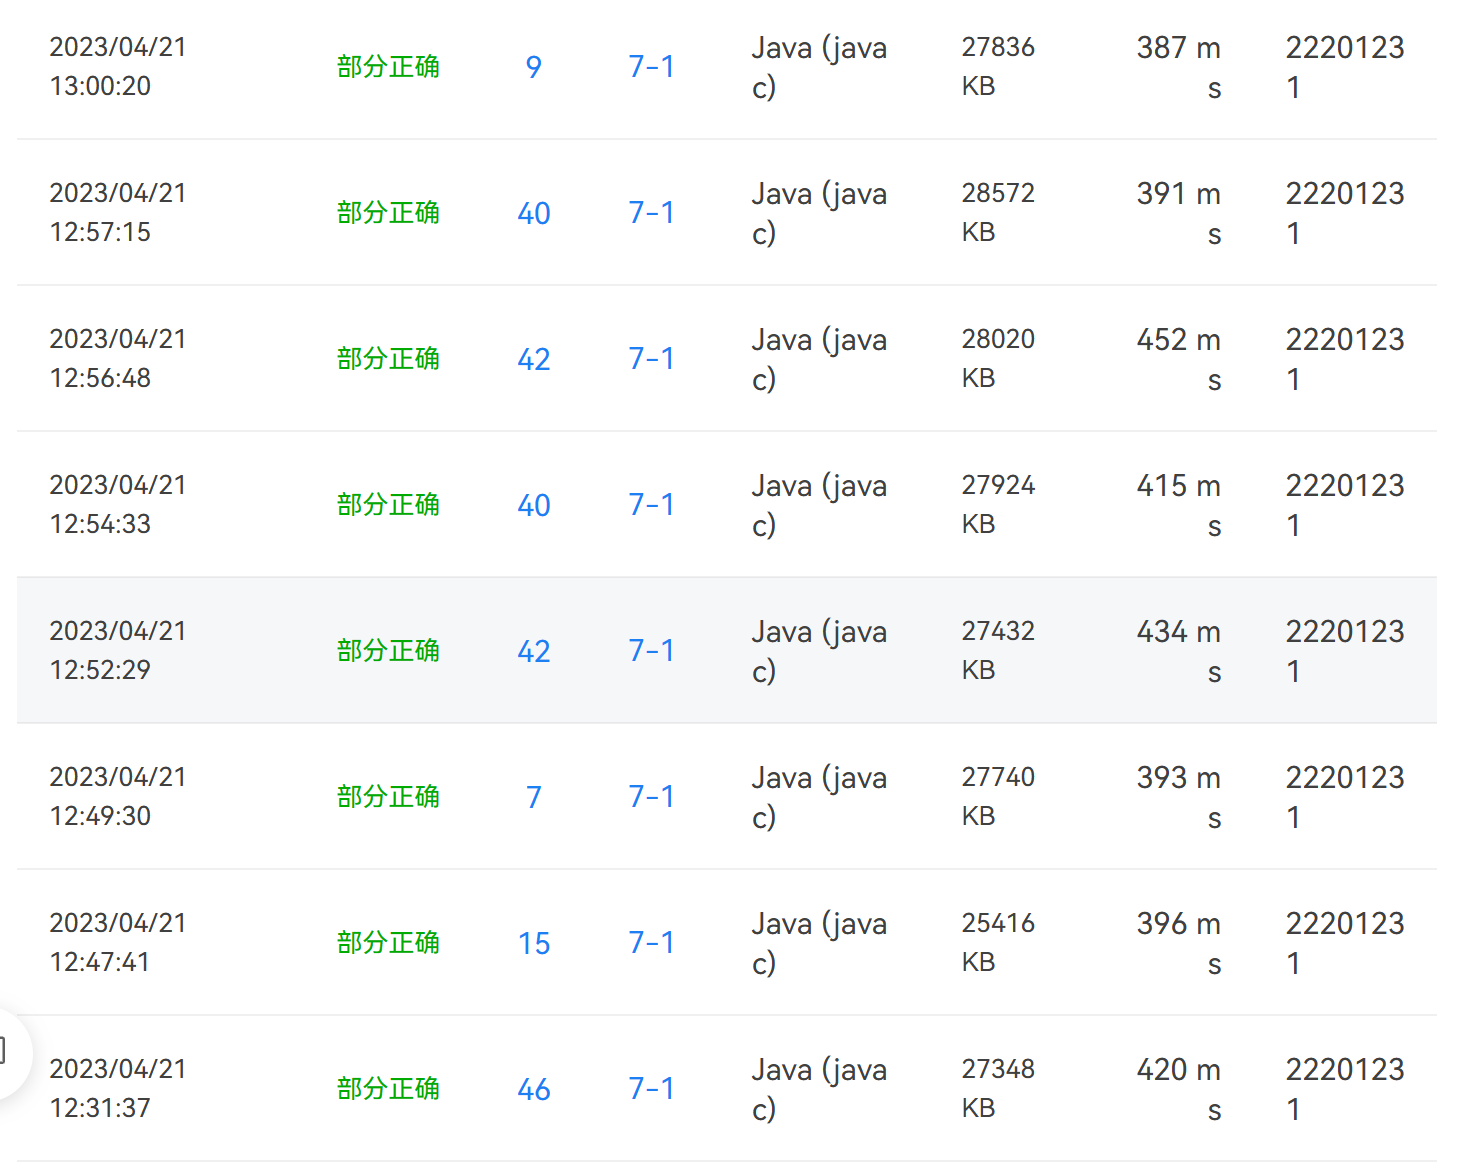Open score 40 of the 12:54:33 submission

tap(533, 505)
